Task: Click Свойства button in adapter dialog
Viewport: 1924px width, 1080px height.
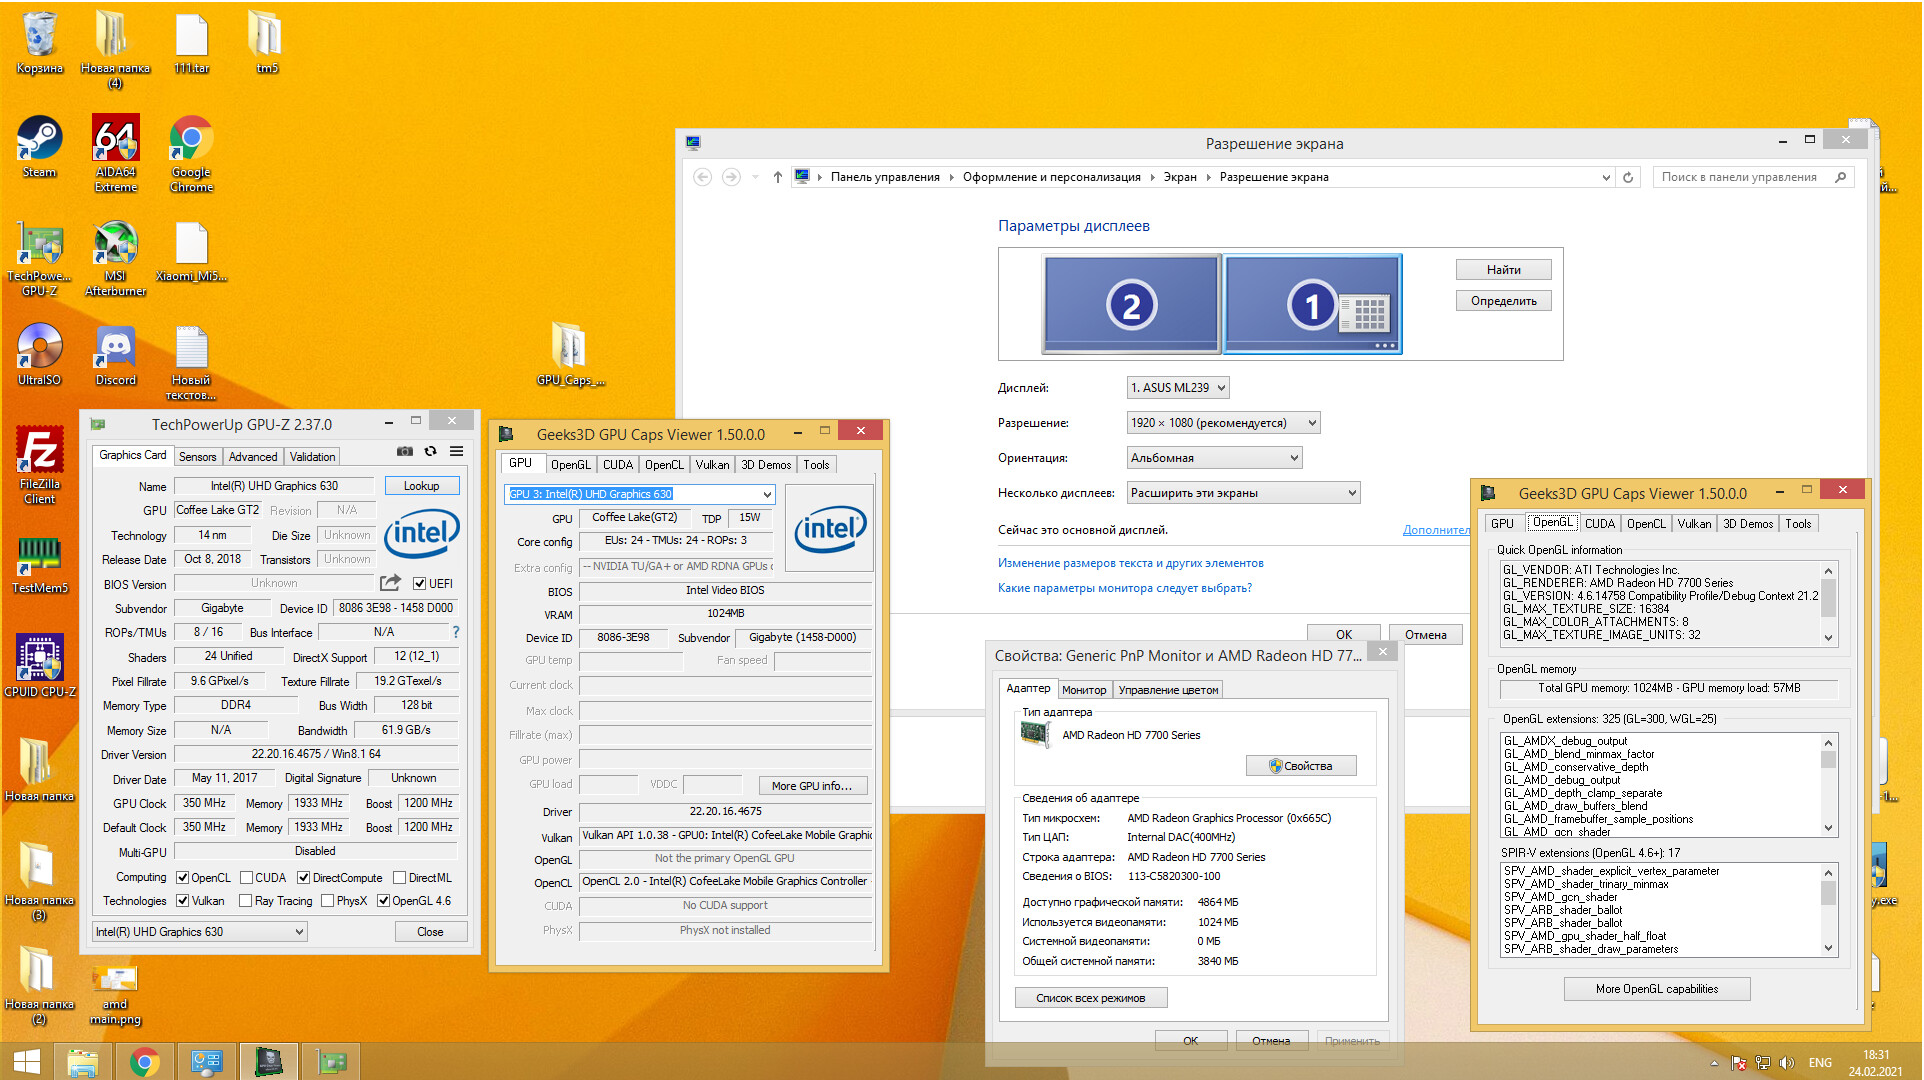Action: (1301, 766)
